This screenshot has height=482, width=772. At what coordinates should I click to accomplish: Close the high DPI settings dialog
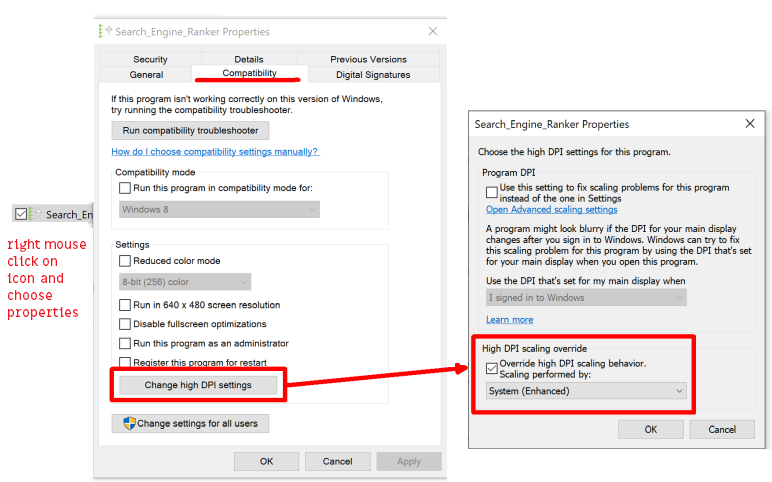pos(750,124)
